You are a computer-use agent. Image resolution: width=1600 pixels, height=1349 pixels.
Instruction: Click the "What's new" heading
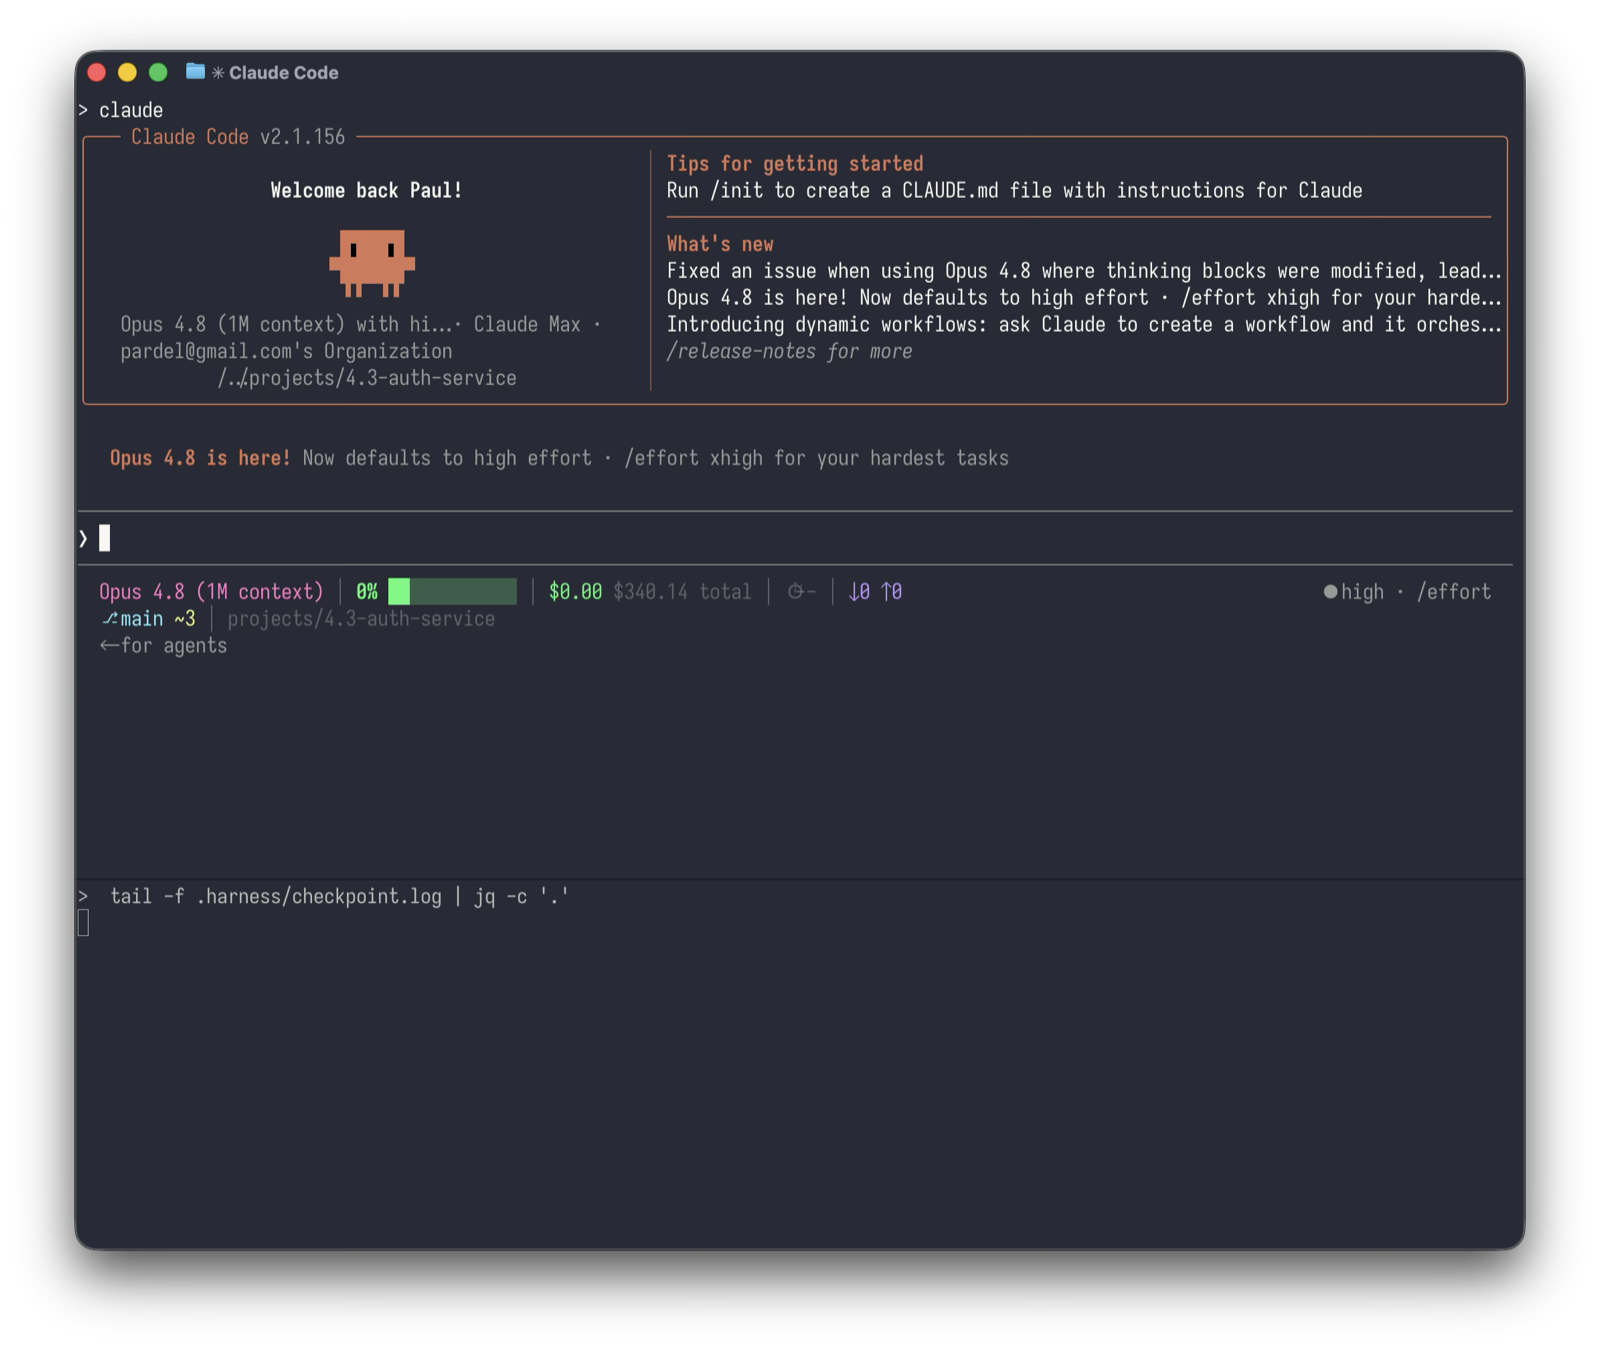(720, 244)
